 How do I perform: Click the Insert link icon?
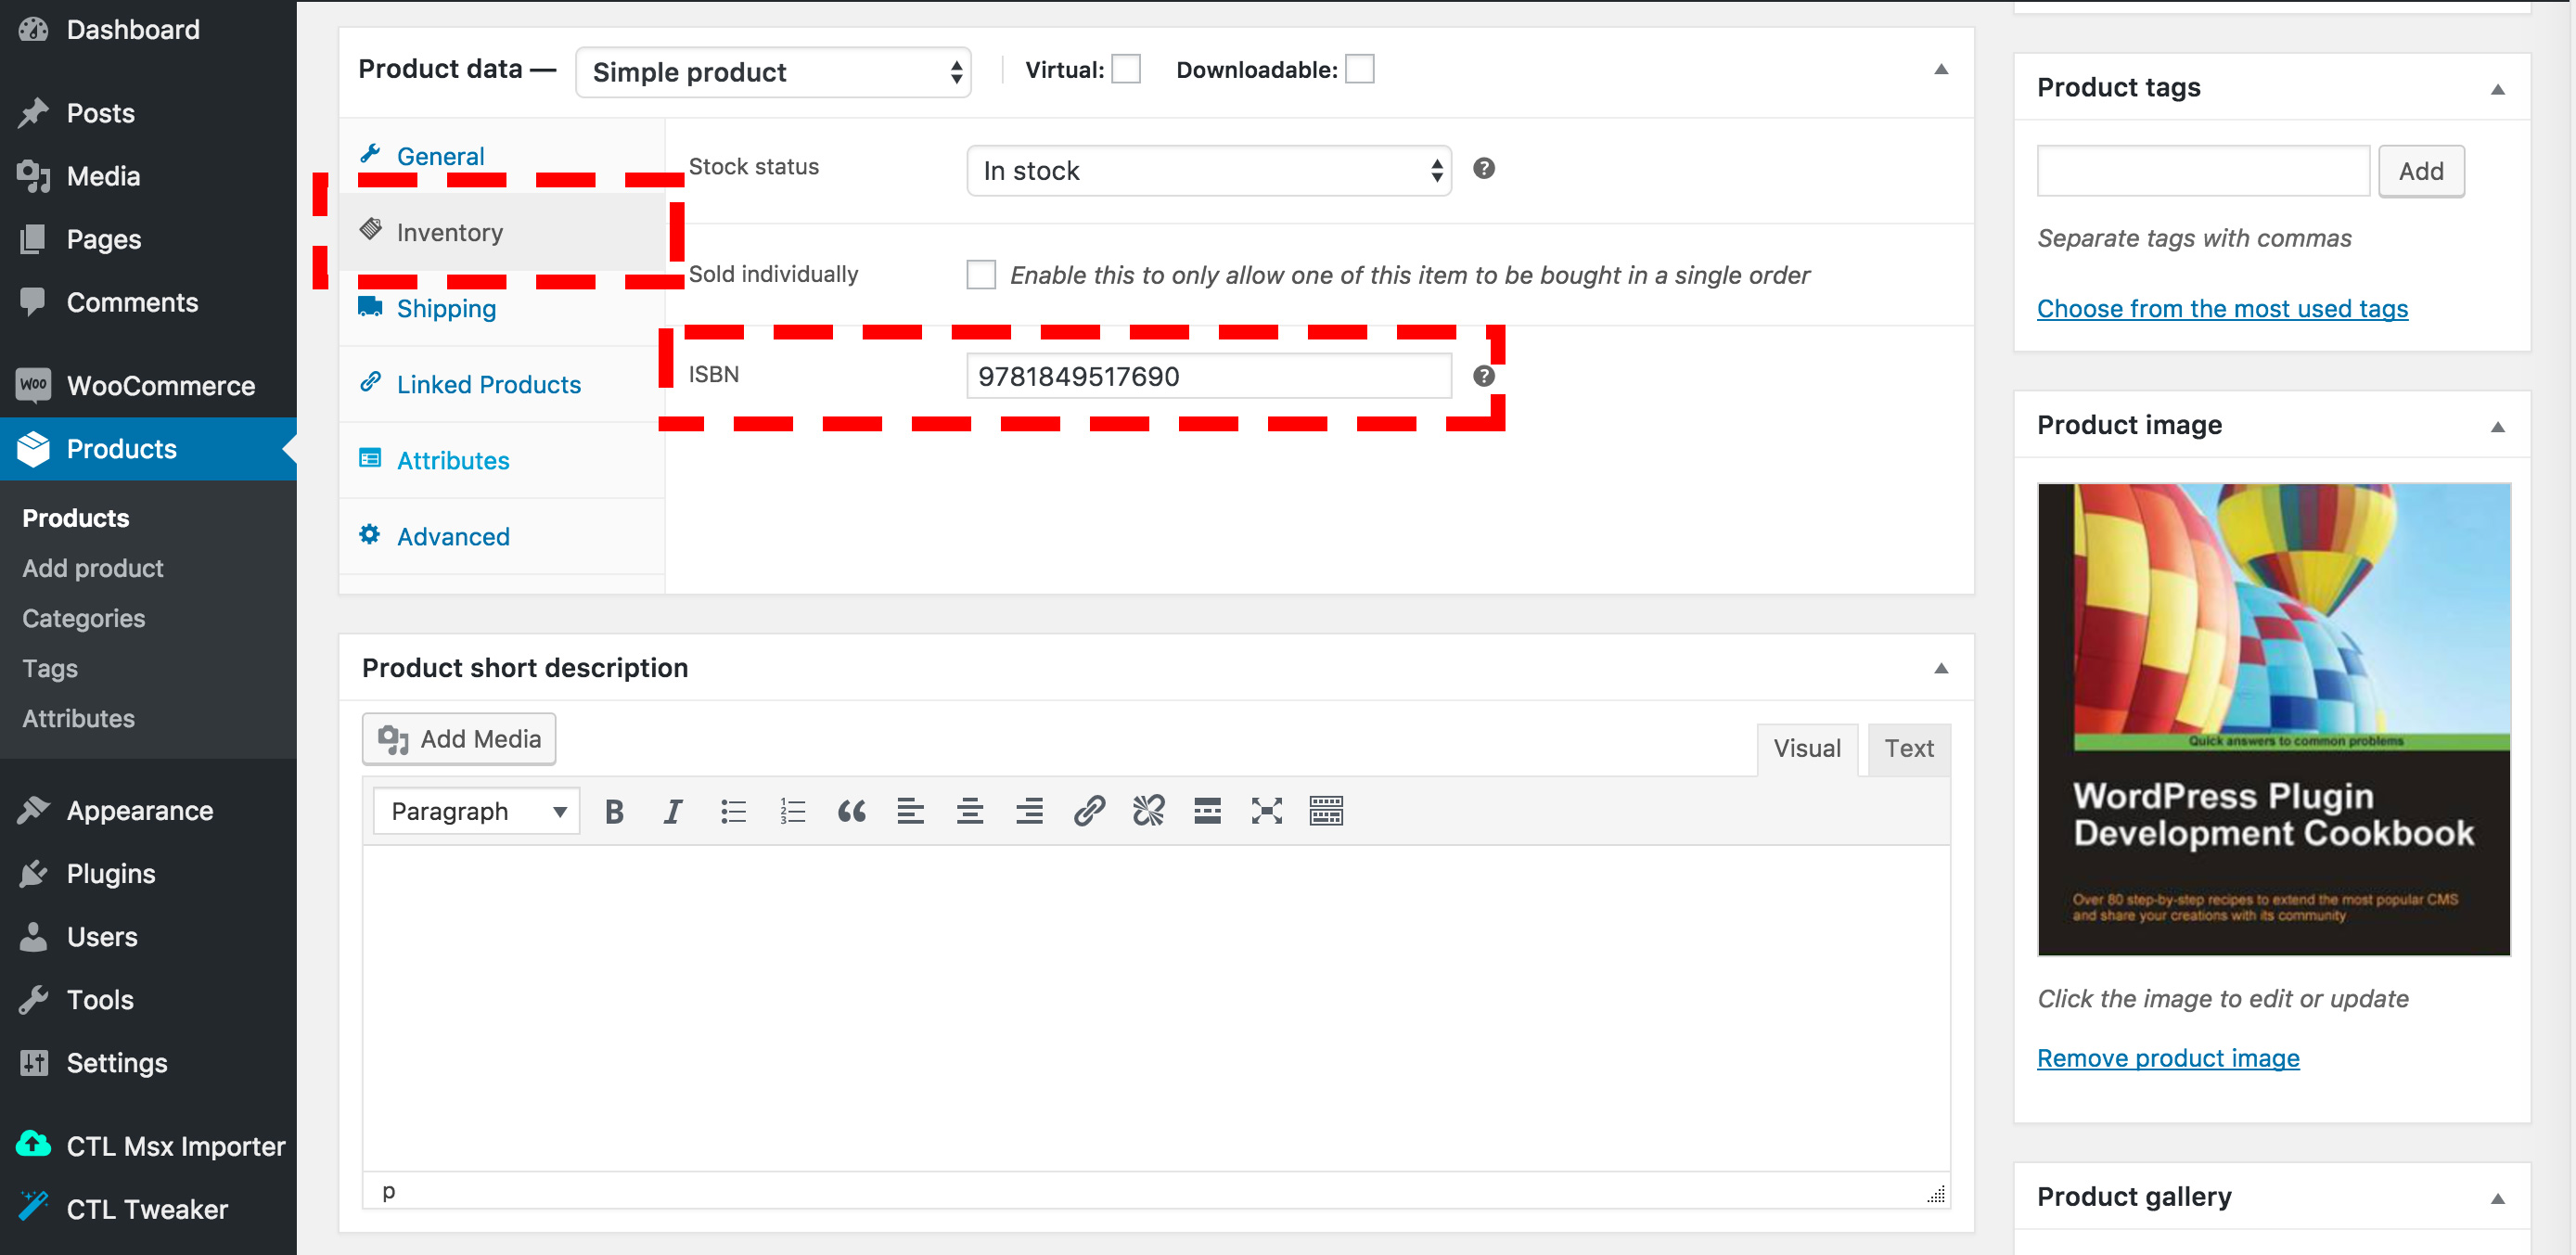1089,811
